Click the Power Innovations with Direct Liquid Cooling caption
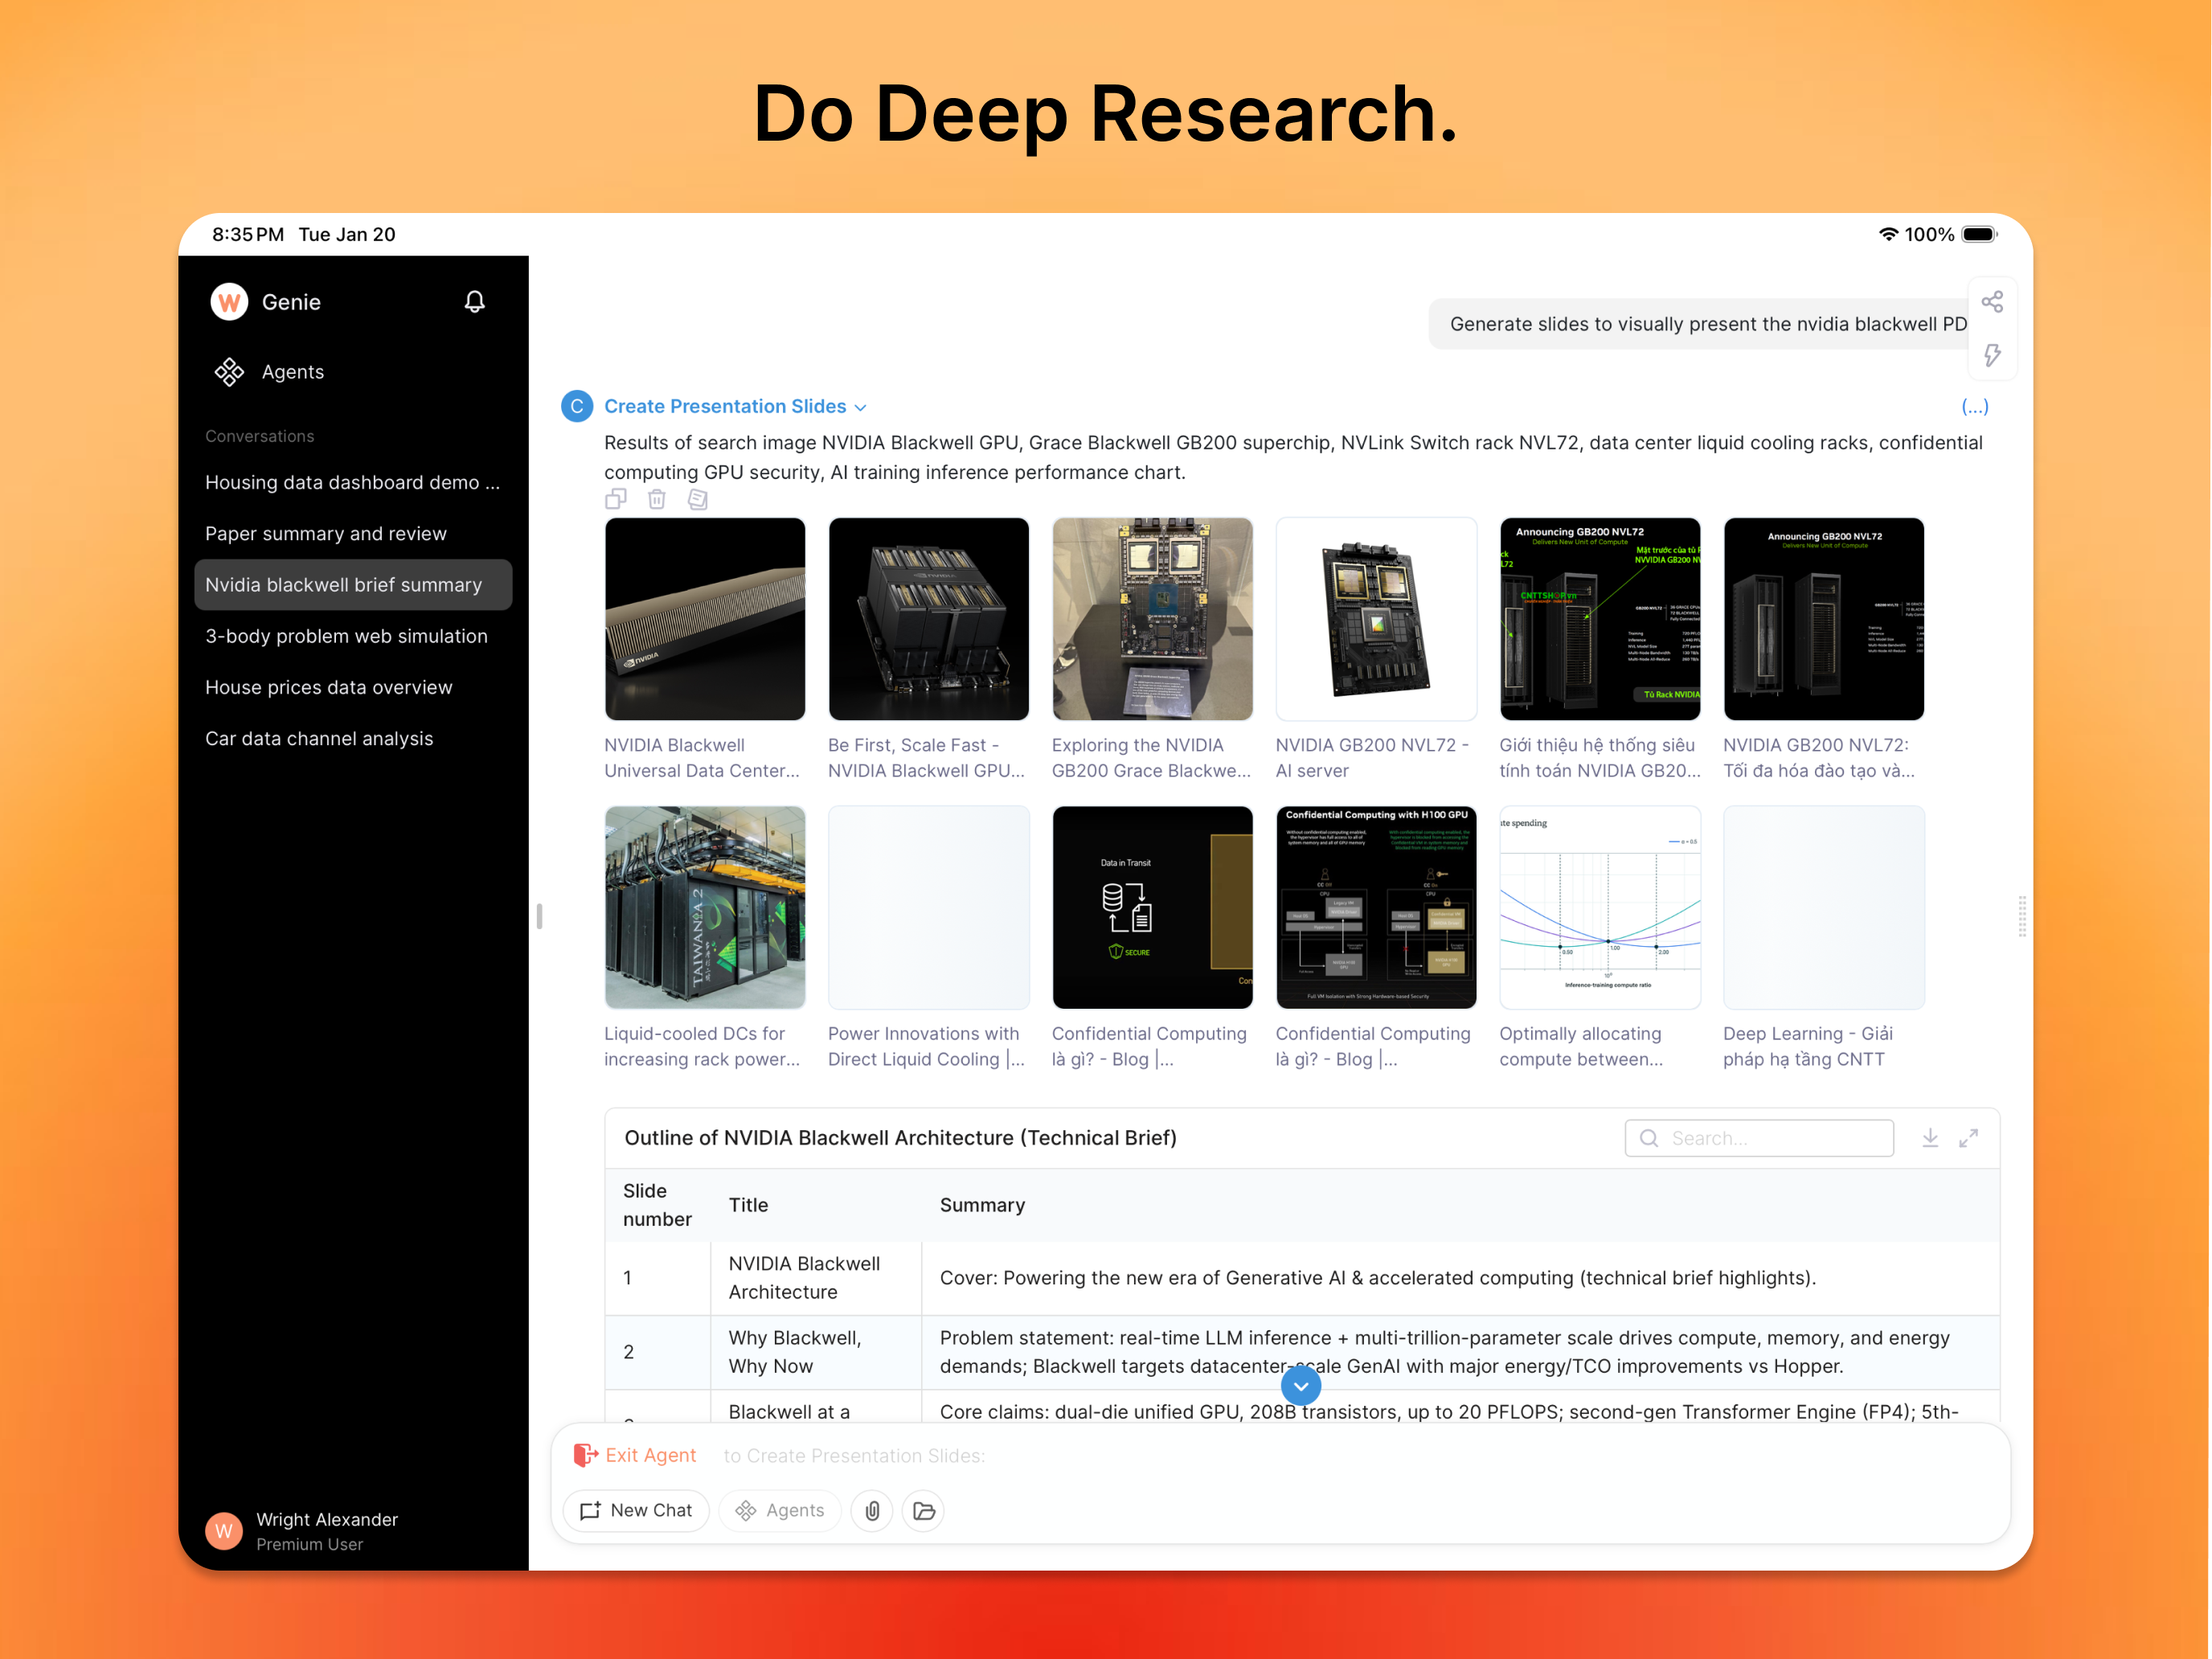Image resolution: width=2212 pixels, height=1659 pixels. click(x=926, y=1046)
